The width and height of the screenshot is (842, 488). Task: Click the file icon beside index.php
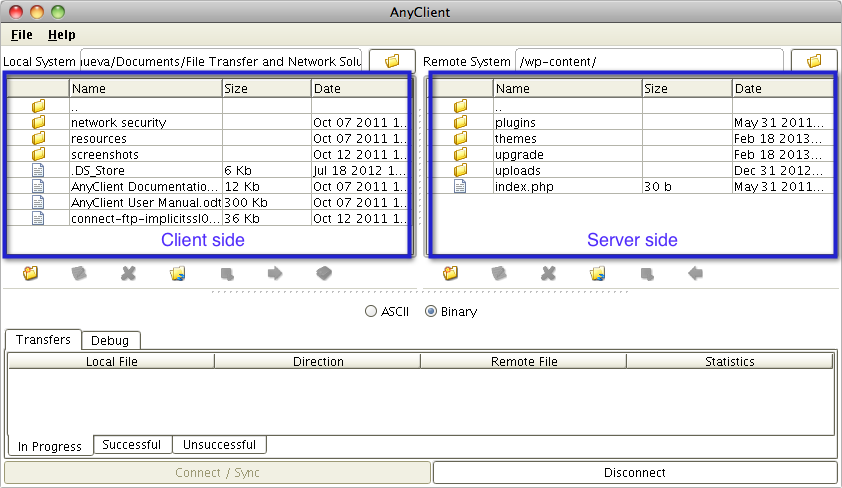tap(460, 186)
